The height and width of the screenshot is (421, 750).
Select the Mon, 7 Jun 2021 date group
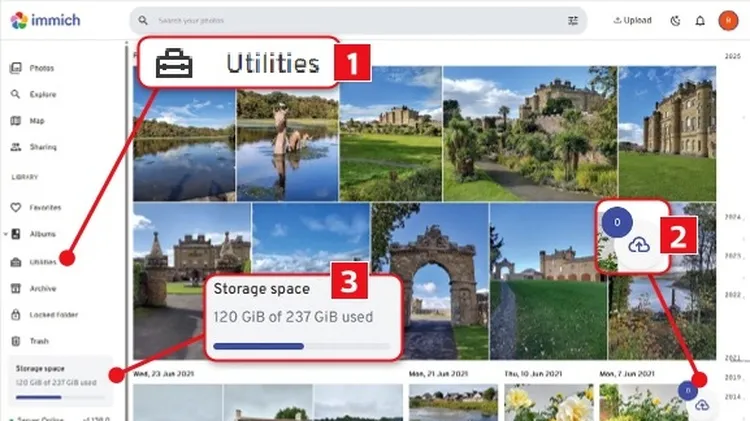[627, 374]
